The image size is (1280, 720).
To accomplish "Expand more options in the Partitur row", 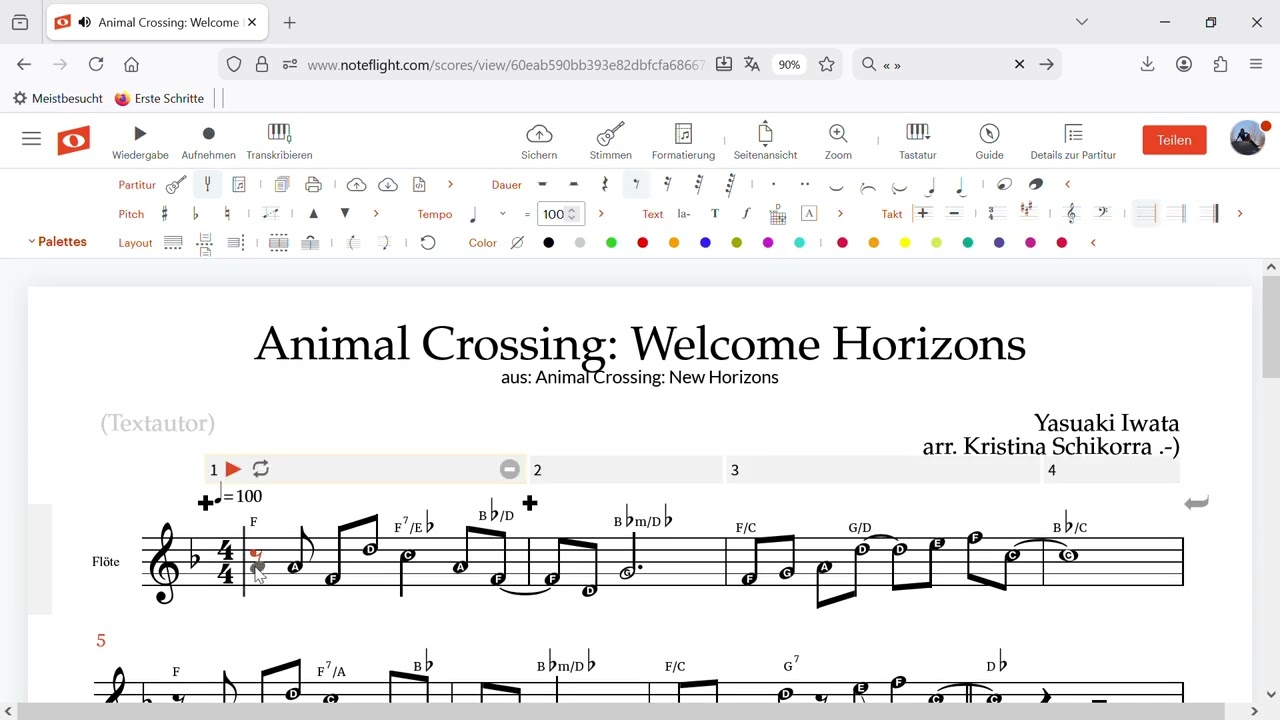I will (450, 185).
